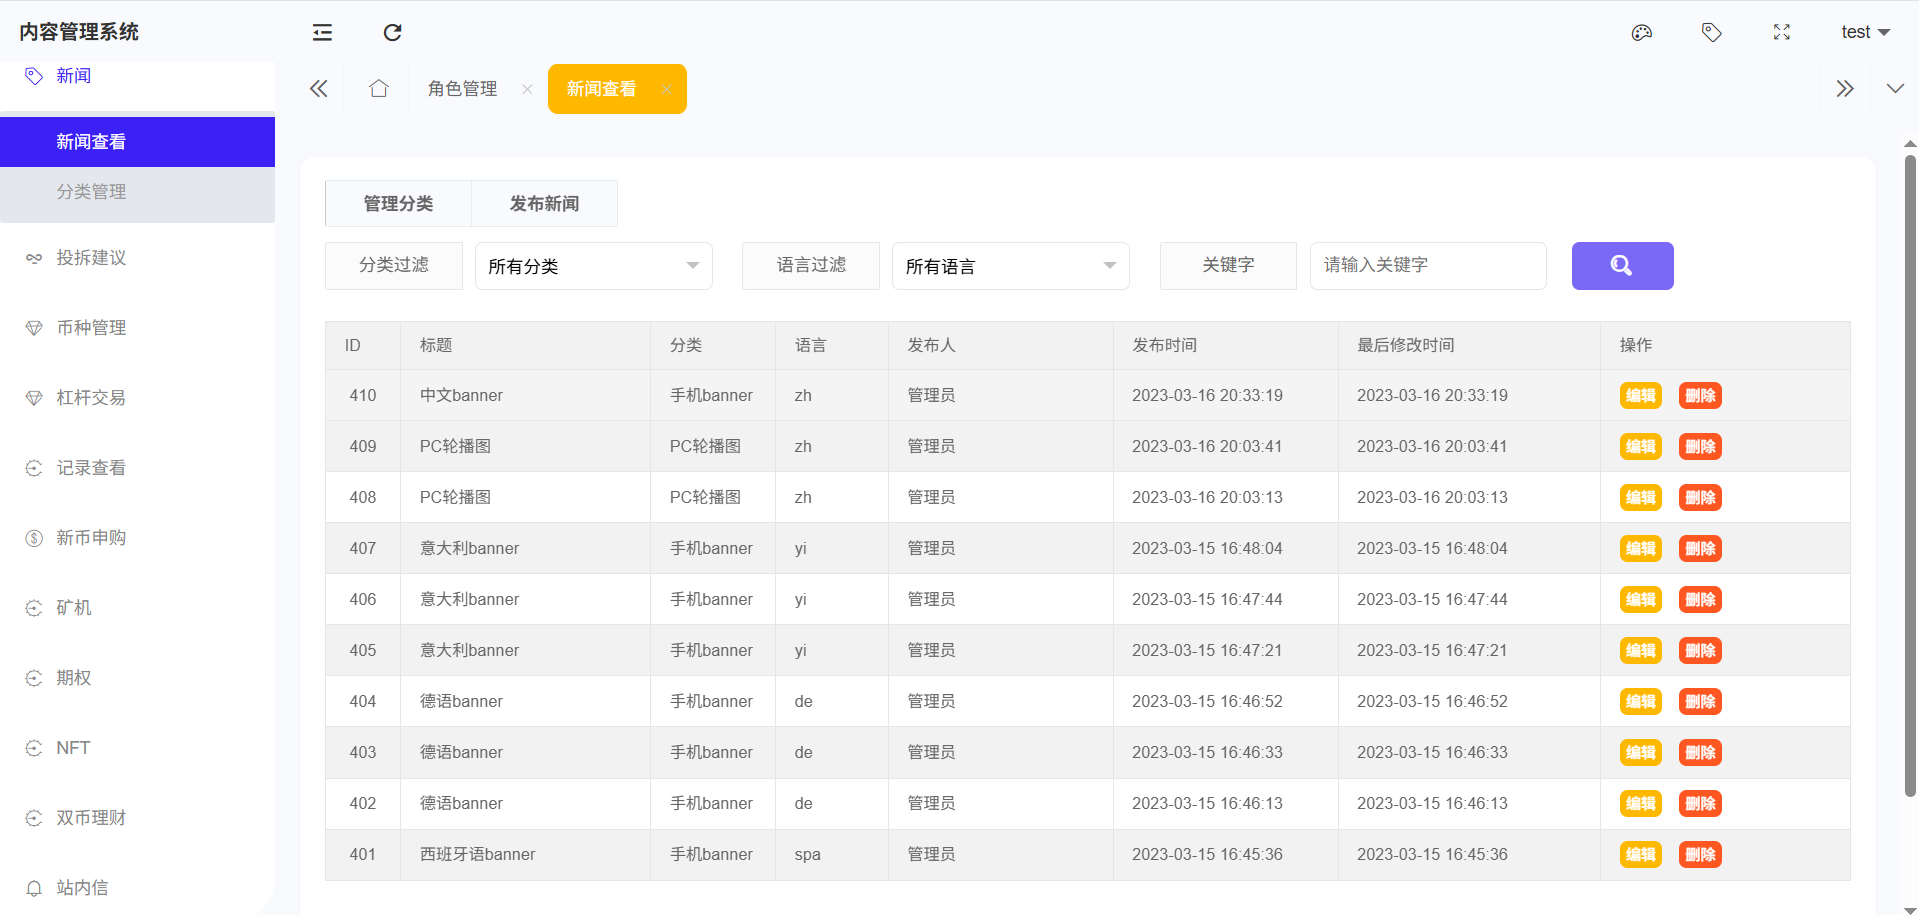Open 分类管理 in the sidebar
1919x915 pixels.
coord(91,192)
